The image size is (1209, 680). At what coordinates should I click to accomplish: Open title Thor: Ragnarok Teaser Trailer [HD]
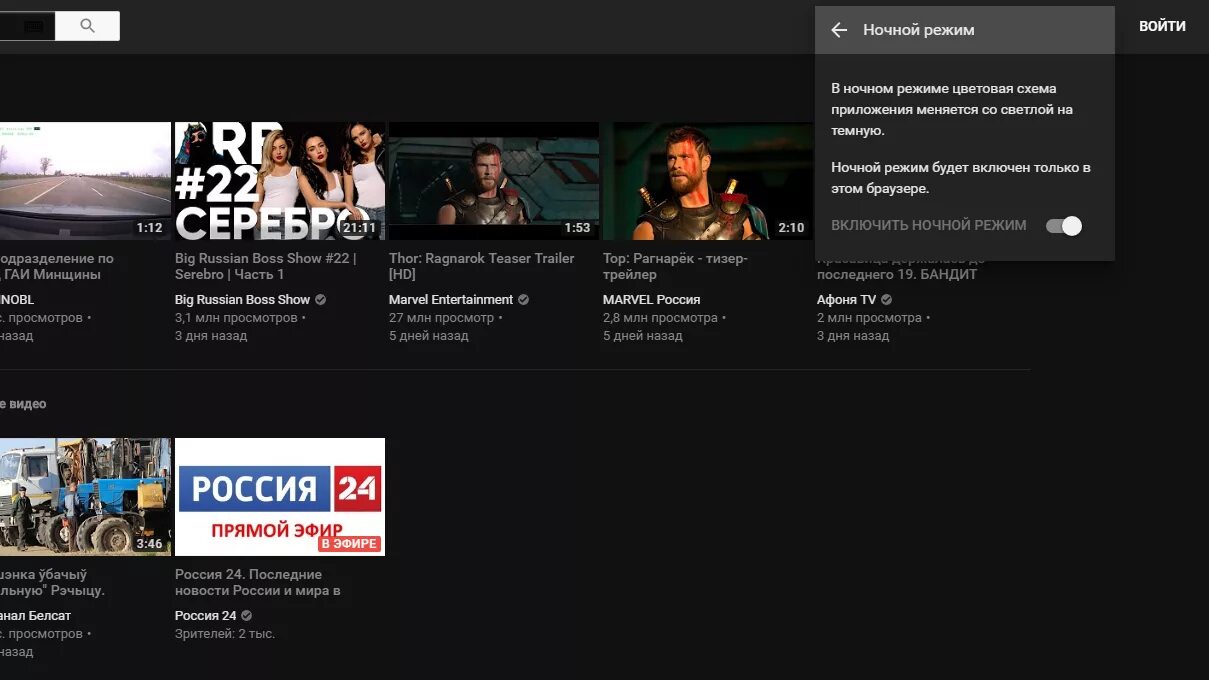482,266
